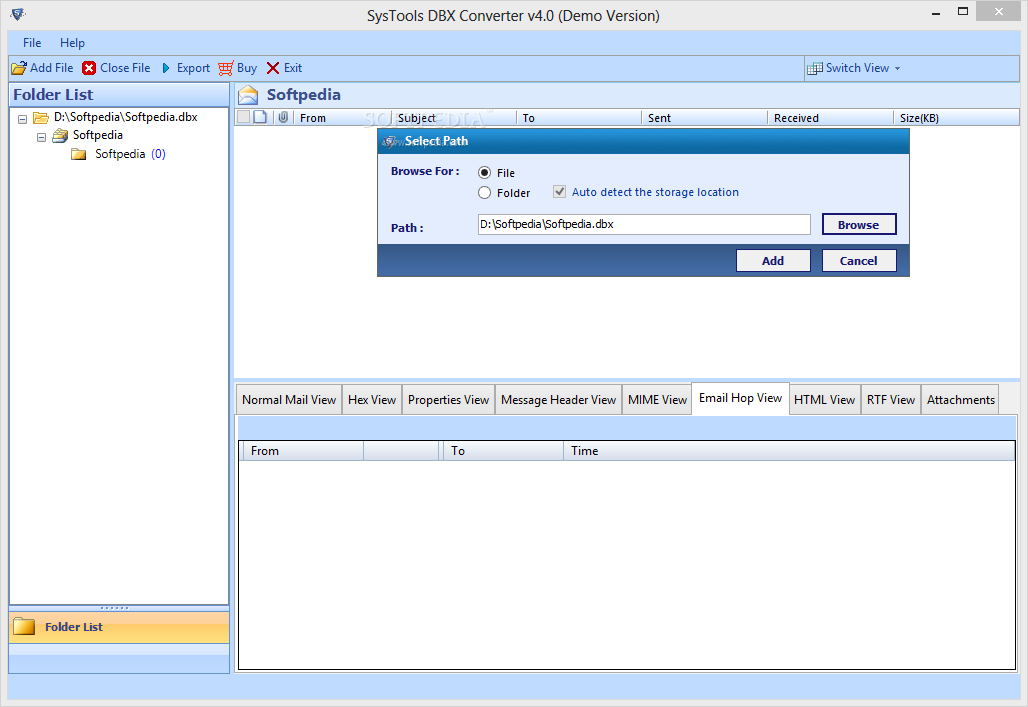
Task: Click the page icon column header
Action: 260,117
